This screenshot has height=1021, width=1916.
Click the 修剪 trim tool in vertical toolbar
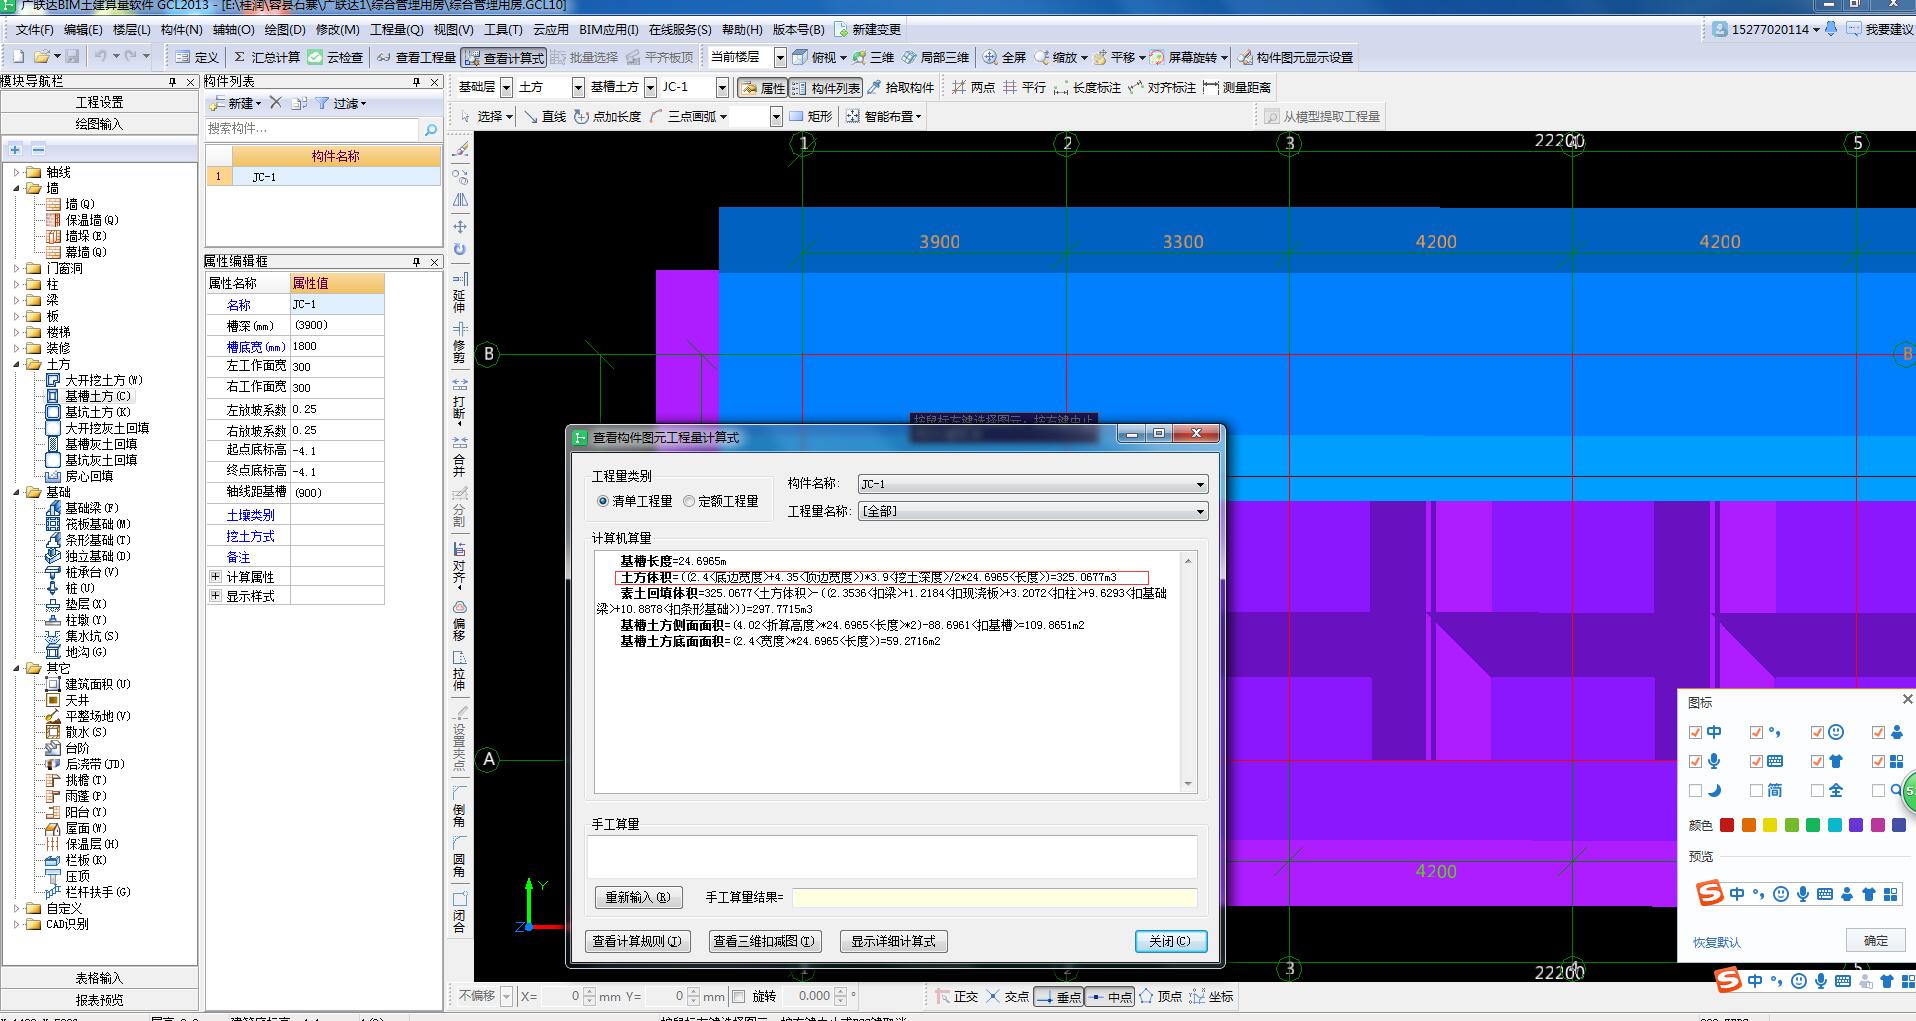coord(459,342)
